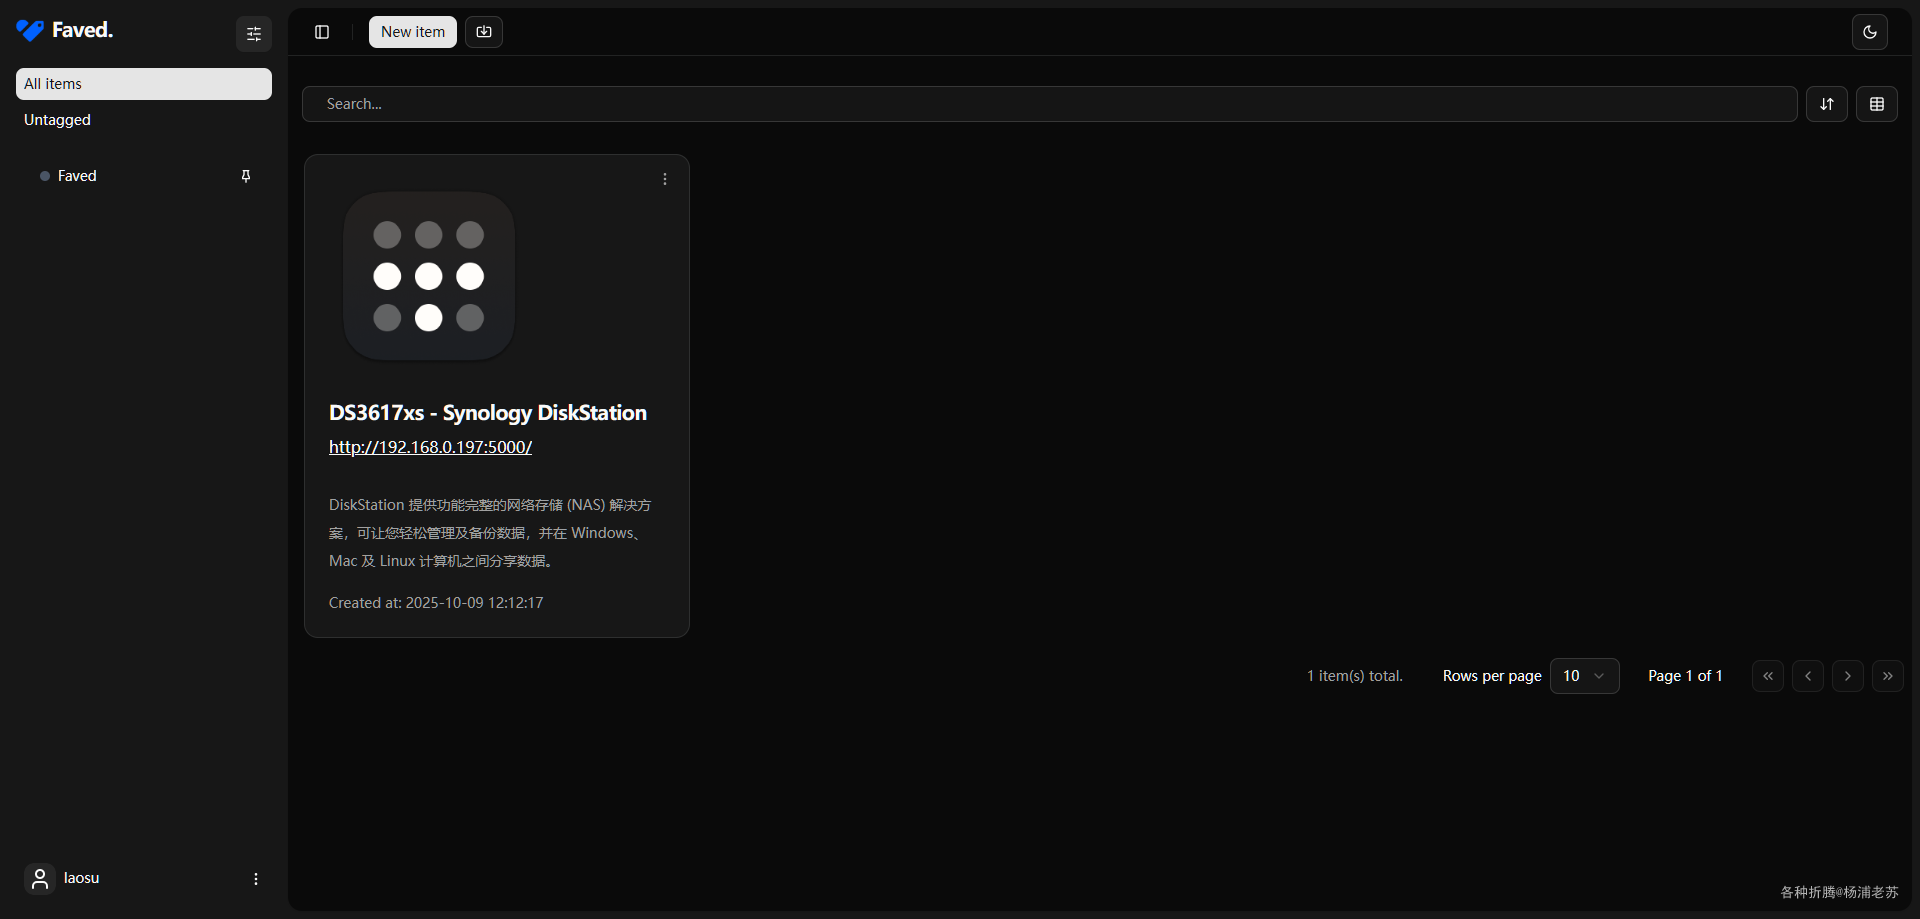Open the DiskStation card's three-dot menu
Viewport: 1920px width, 919px height.
tap(665, 179)
